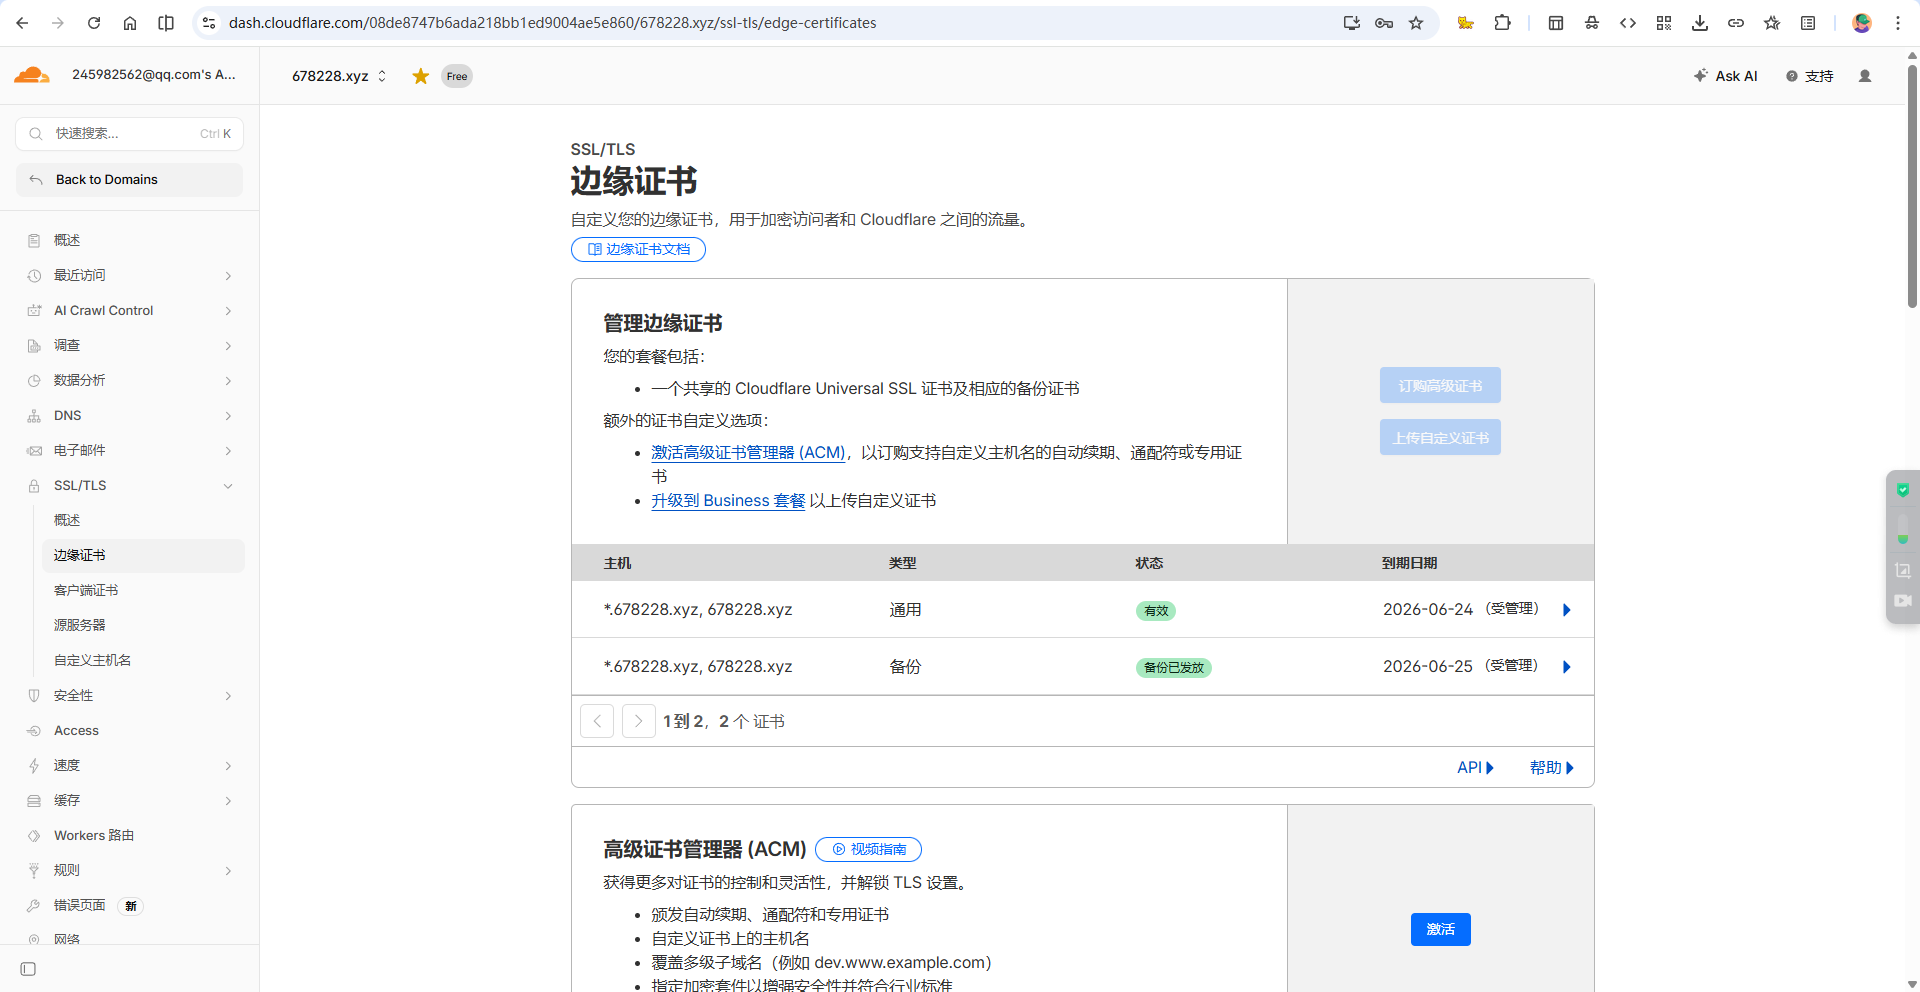Go to previous page of certificates

[597, 721]
